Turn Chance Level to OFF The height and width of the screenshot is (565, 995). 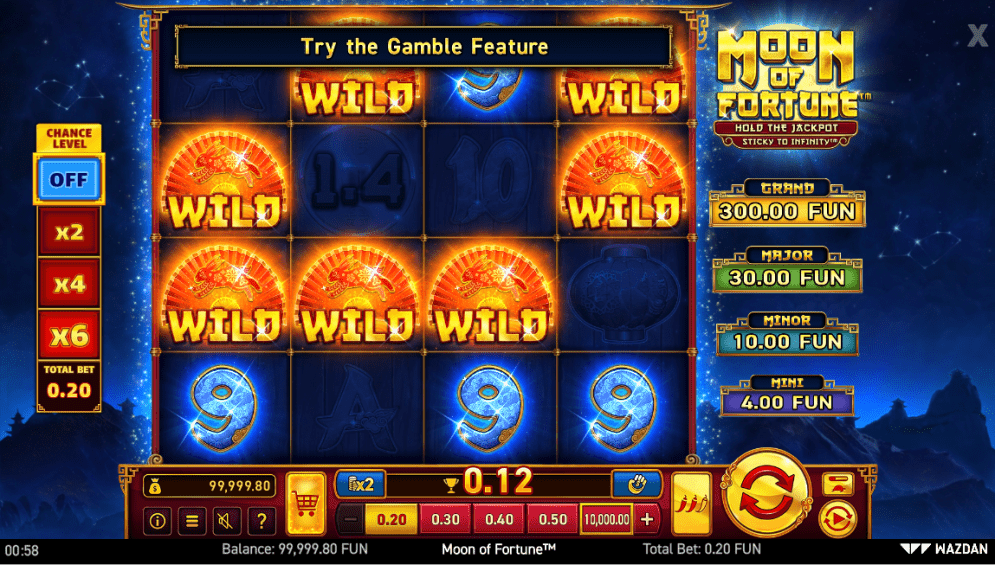pos(69,180)
